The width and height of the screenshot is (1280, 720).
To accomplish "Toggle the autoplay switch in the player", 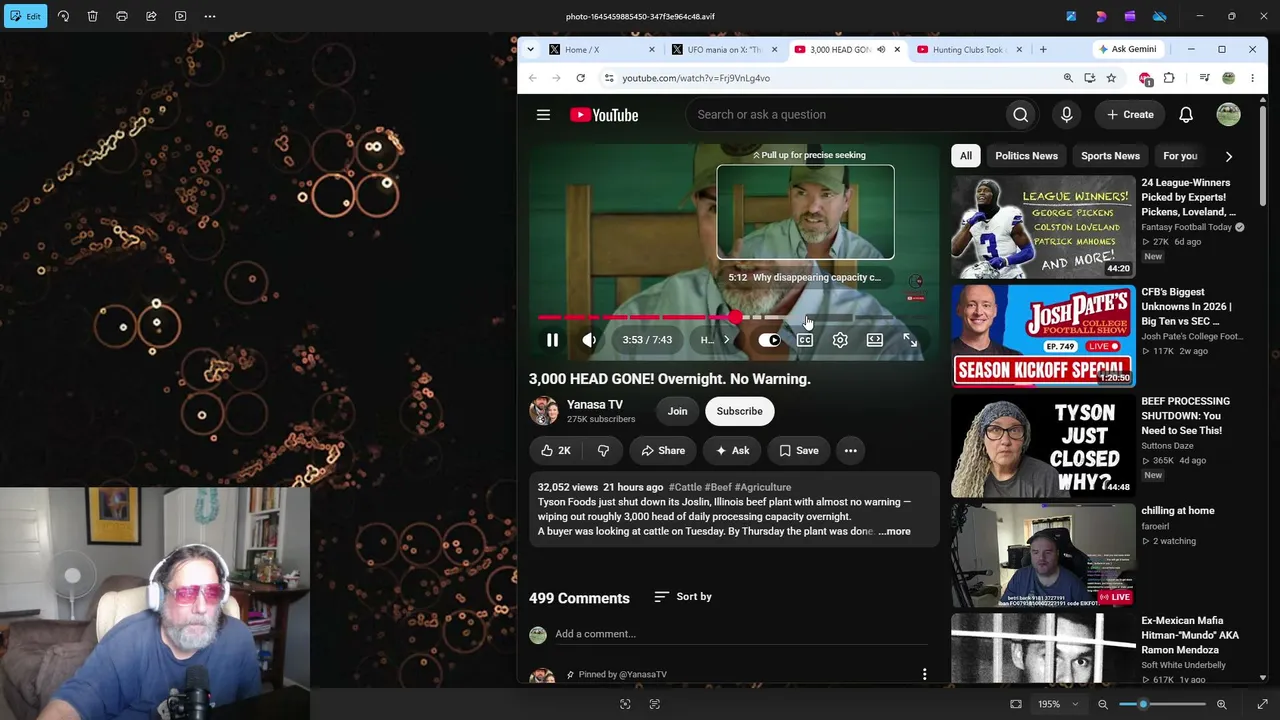I will coord(769,340).
